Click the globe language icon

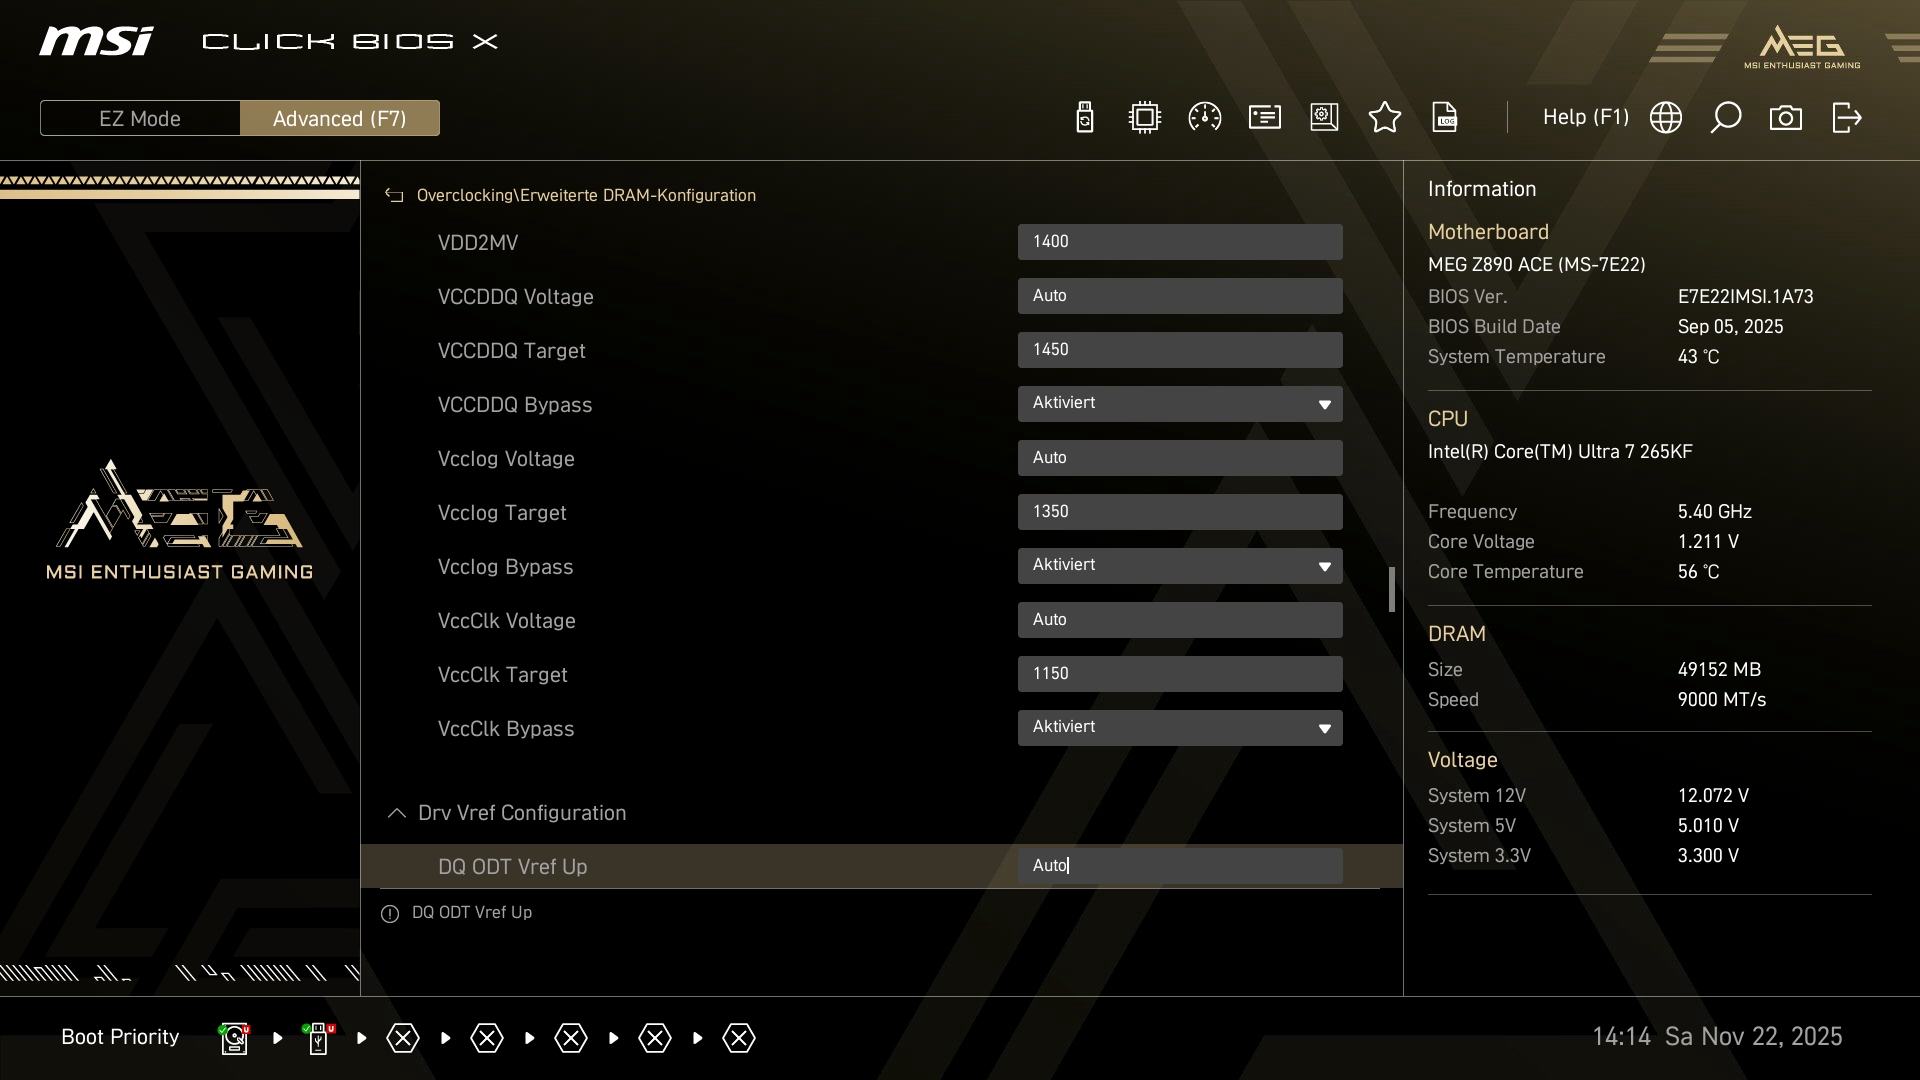tap(1665, 118)
